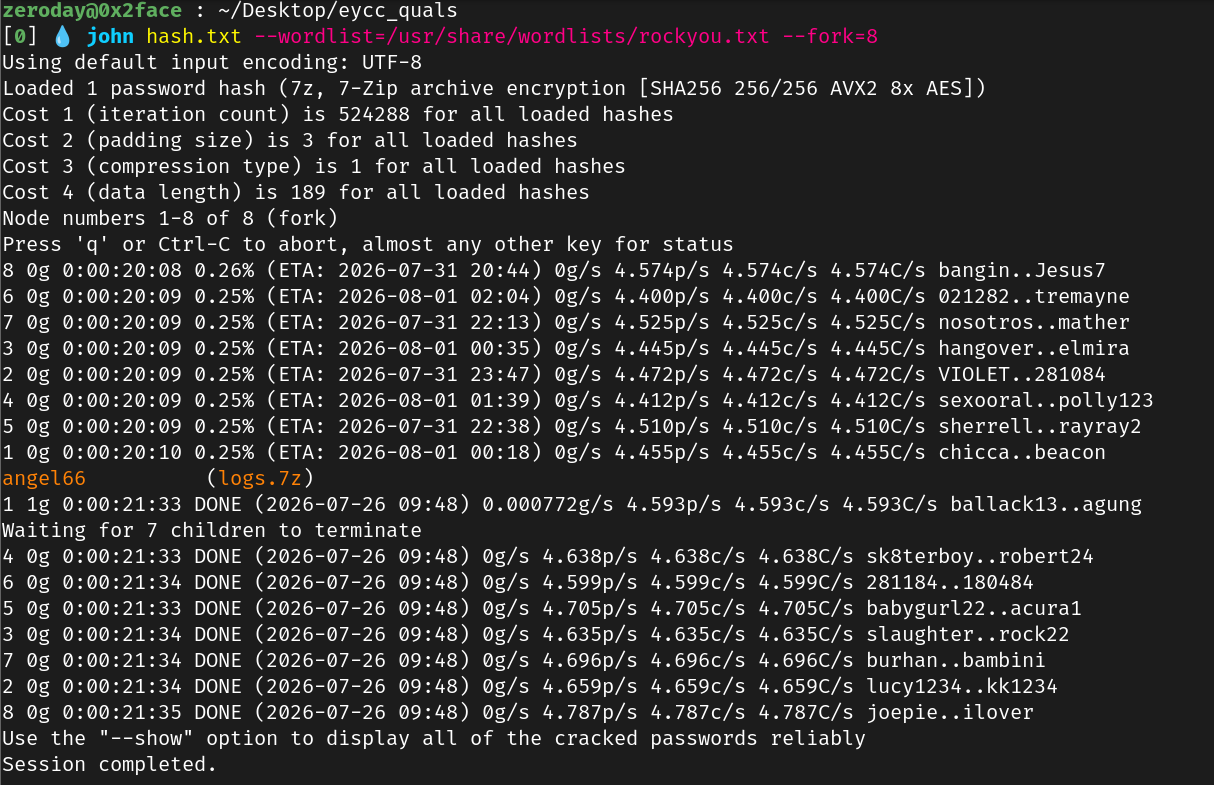Click the 'Session completed.' line
This screenshot has width=1214, height=785.
click(x=110, y=764)
